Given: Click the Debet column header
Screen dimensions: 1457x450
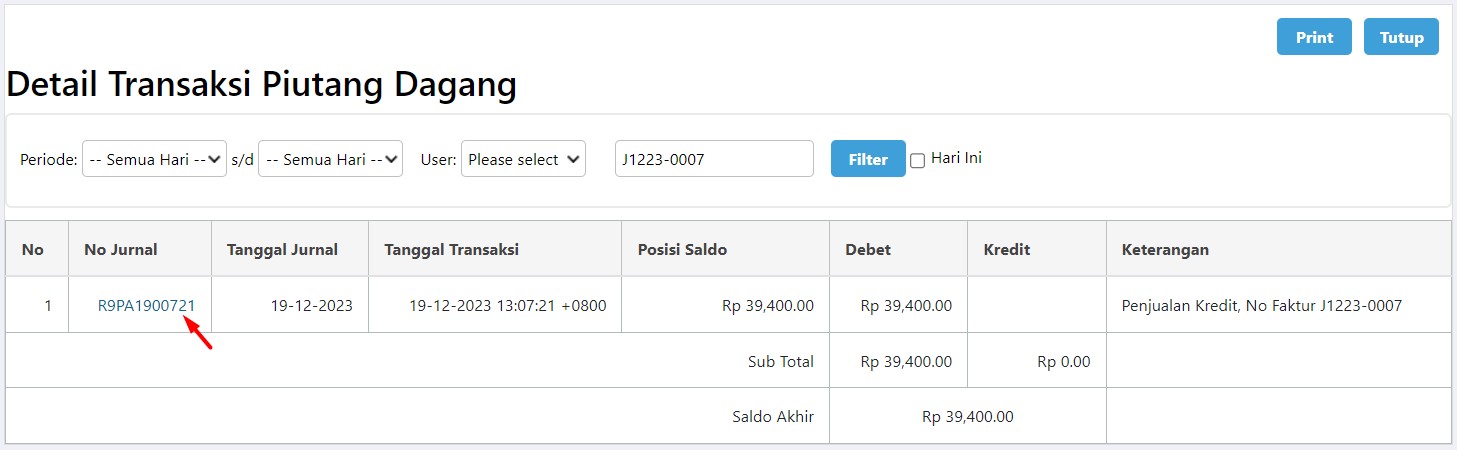Looking at the screenshot, I should [868, 250].
